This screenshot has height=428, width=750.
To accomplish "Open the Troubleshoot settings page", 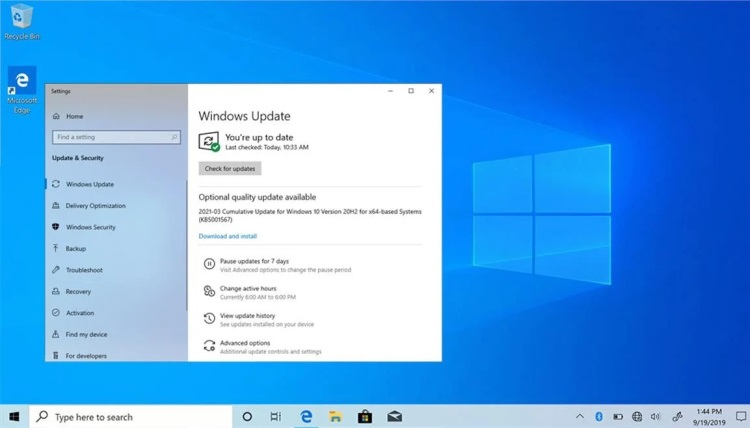I will [84, 270].
